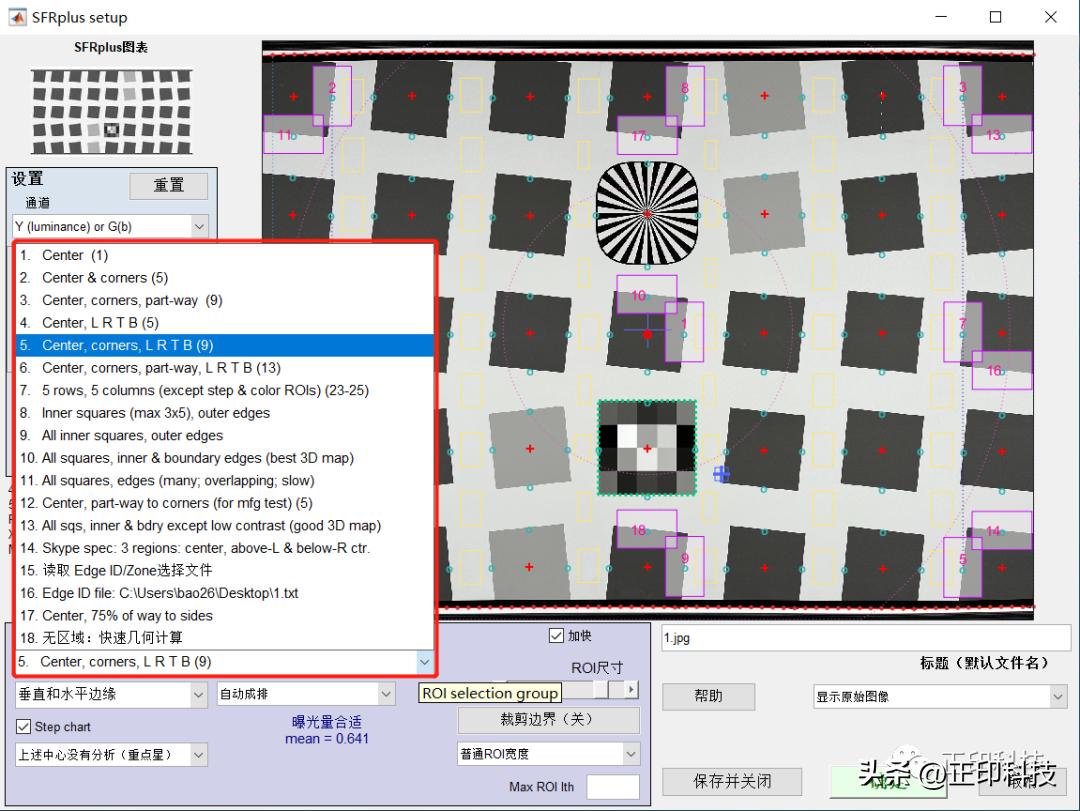Click the MATLAB icon in the title bar

[17, 17]
